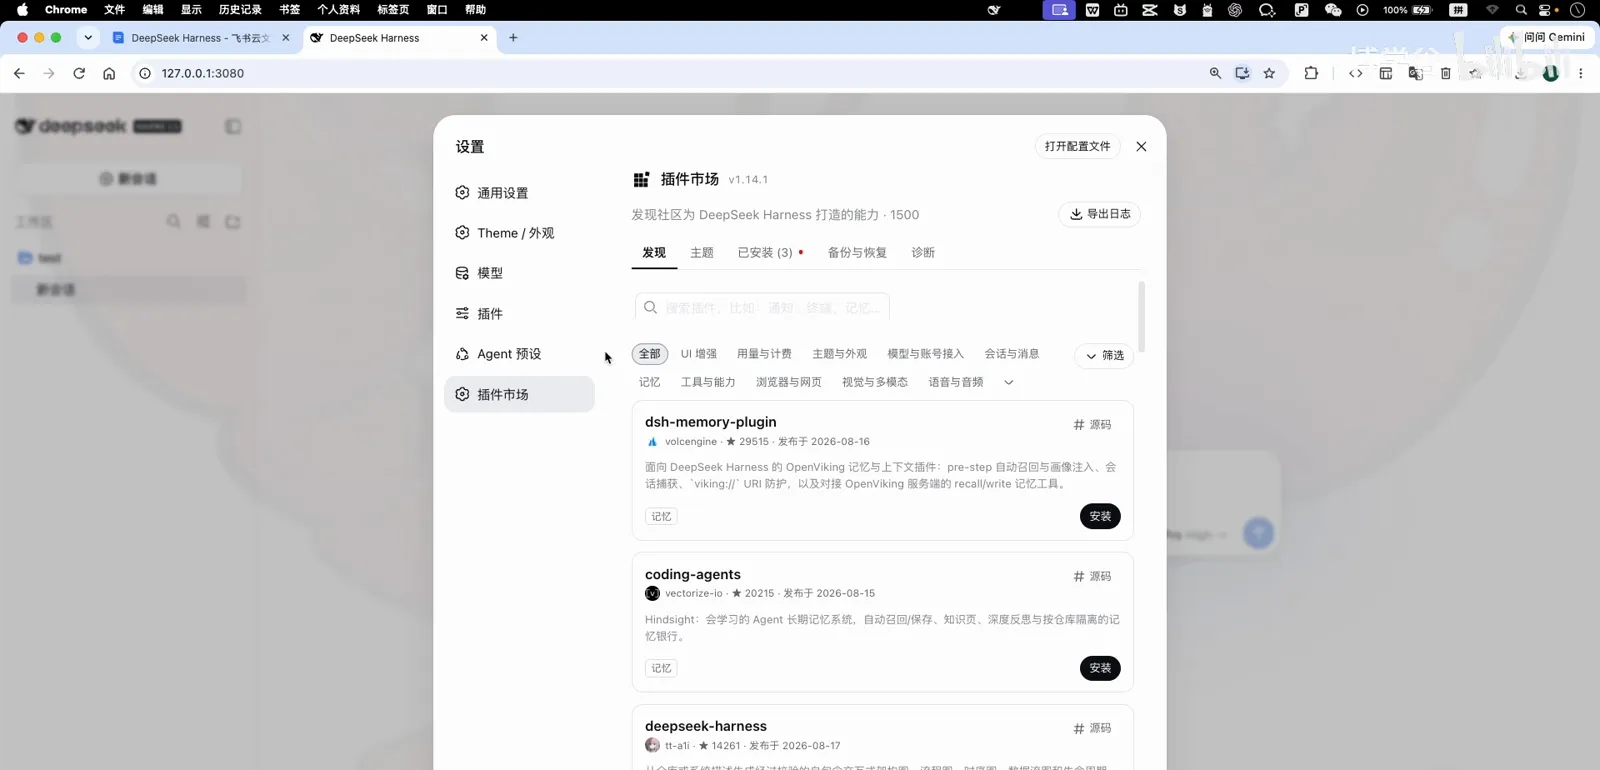Open Theme / 外观 settings section

tap(519, 233)
